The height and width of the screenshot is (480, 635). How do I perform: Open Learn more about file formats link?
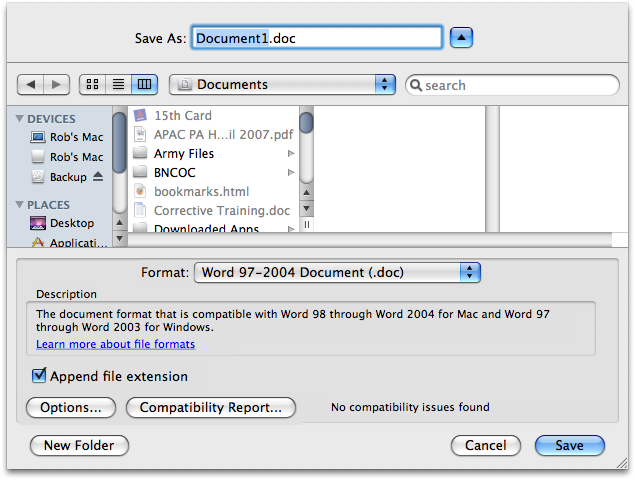(x=115, y=344)
